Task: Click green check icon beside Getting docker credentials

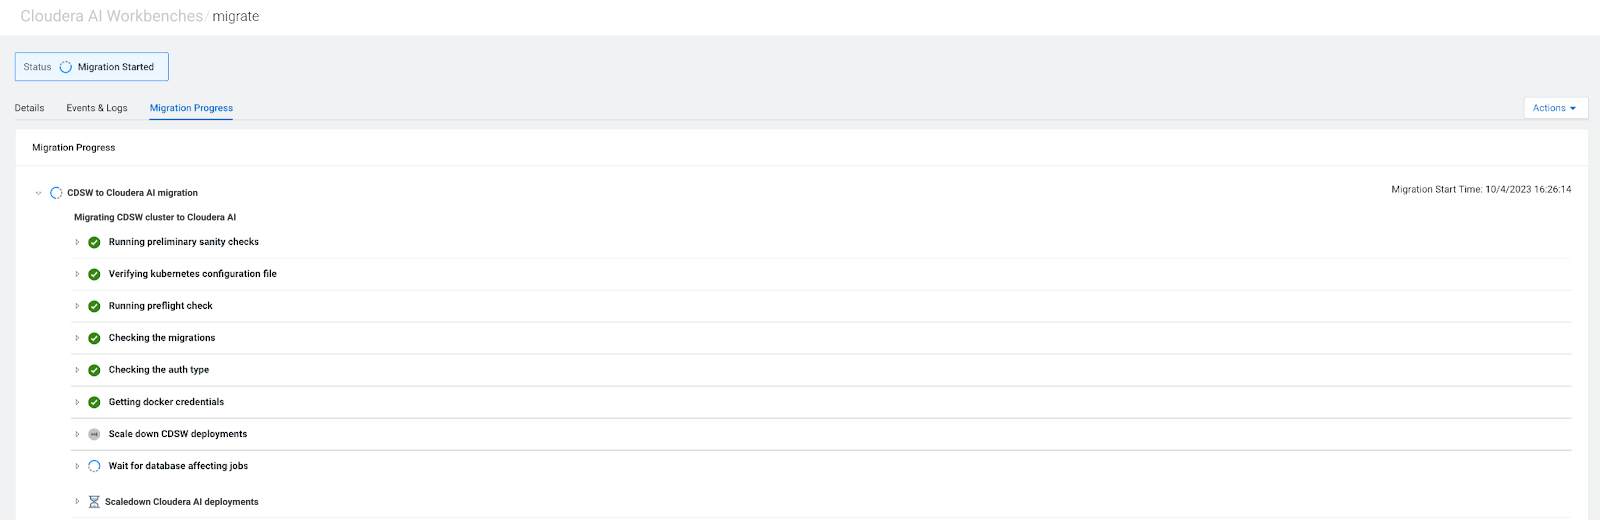Action: click(x=94, y=402)
